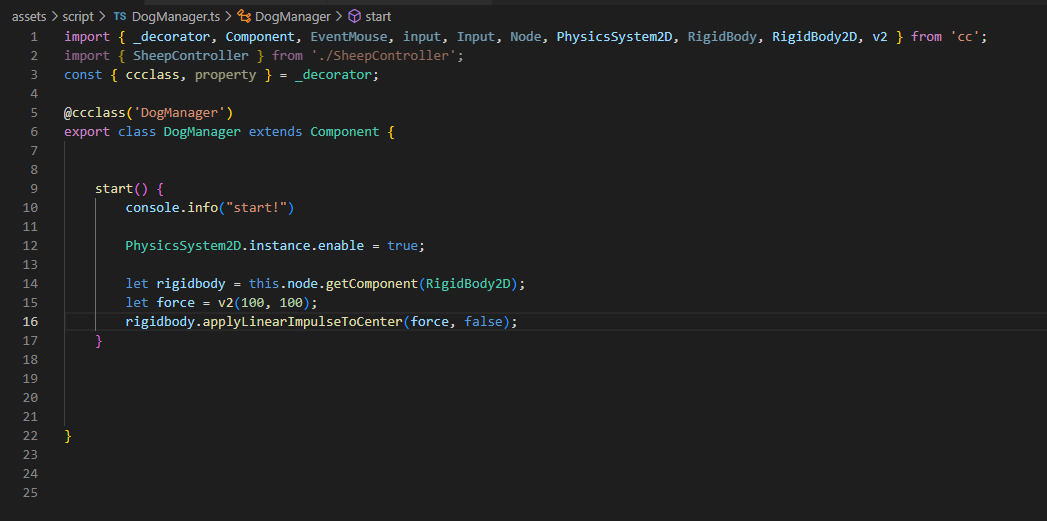1047x521 pixels.
Task: Click 'DogManager' in the class declaration
Action: [202, 132]
